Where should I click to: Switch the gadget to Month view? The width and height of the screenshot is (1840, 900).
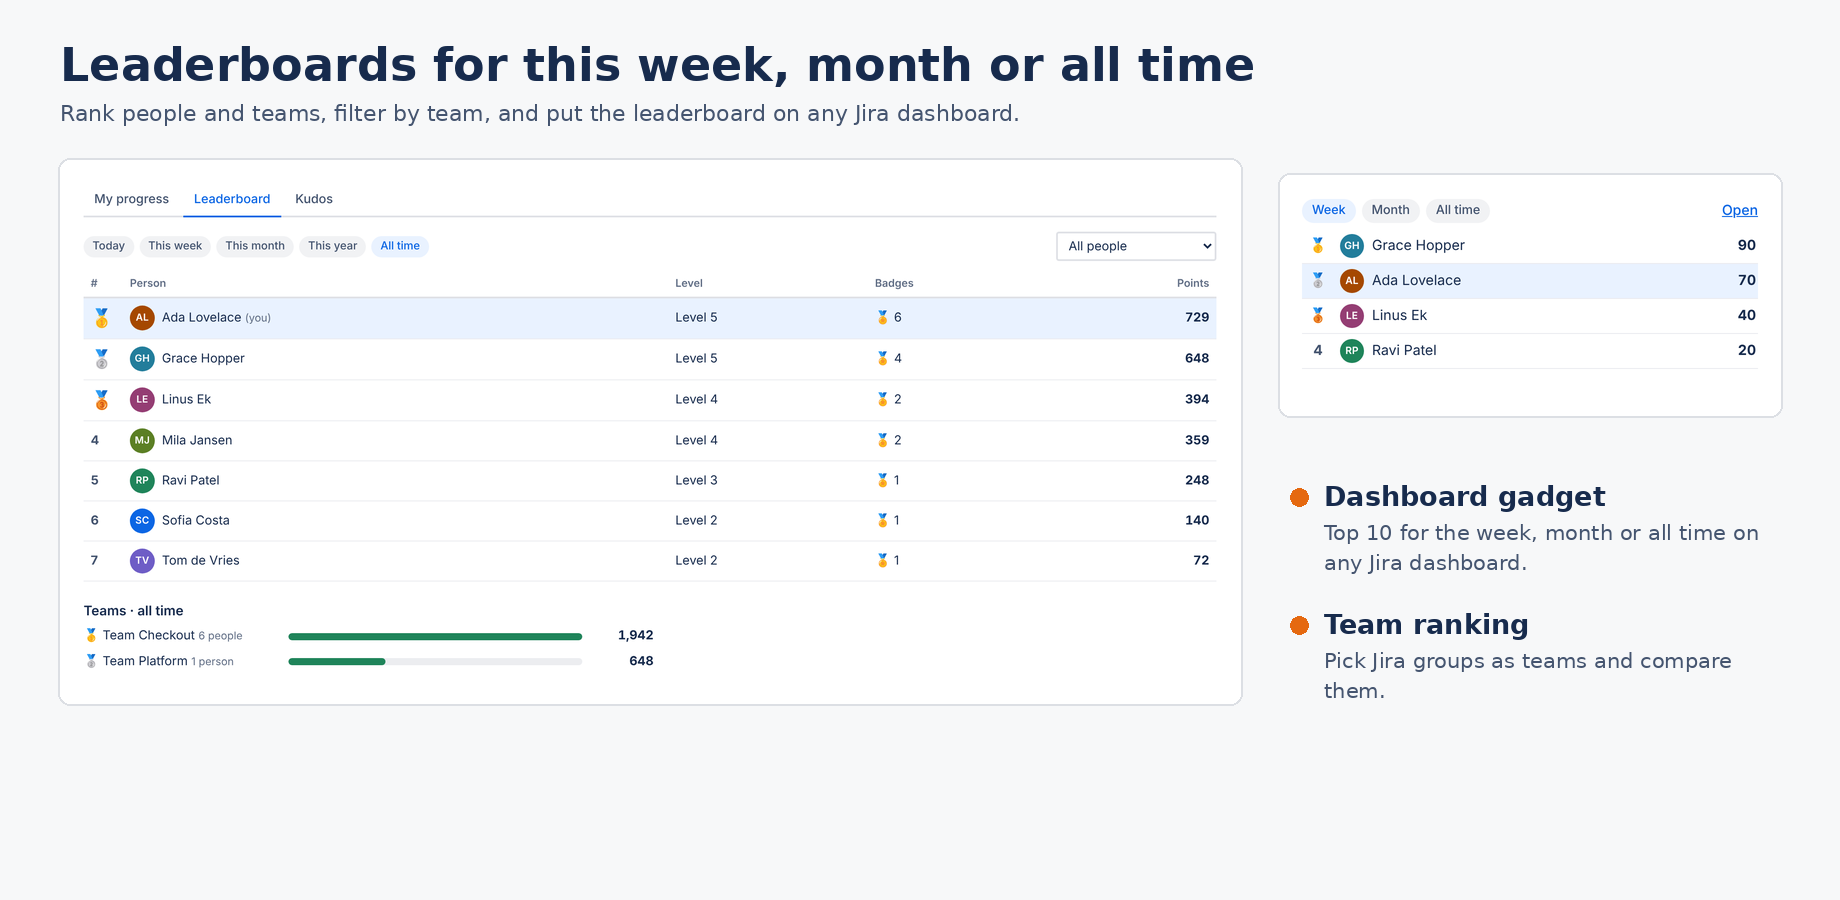(x=1390, y=210)
